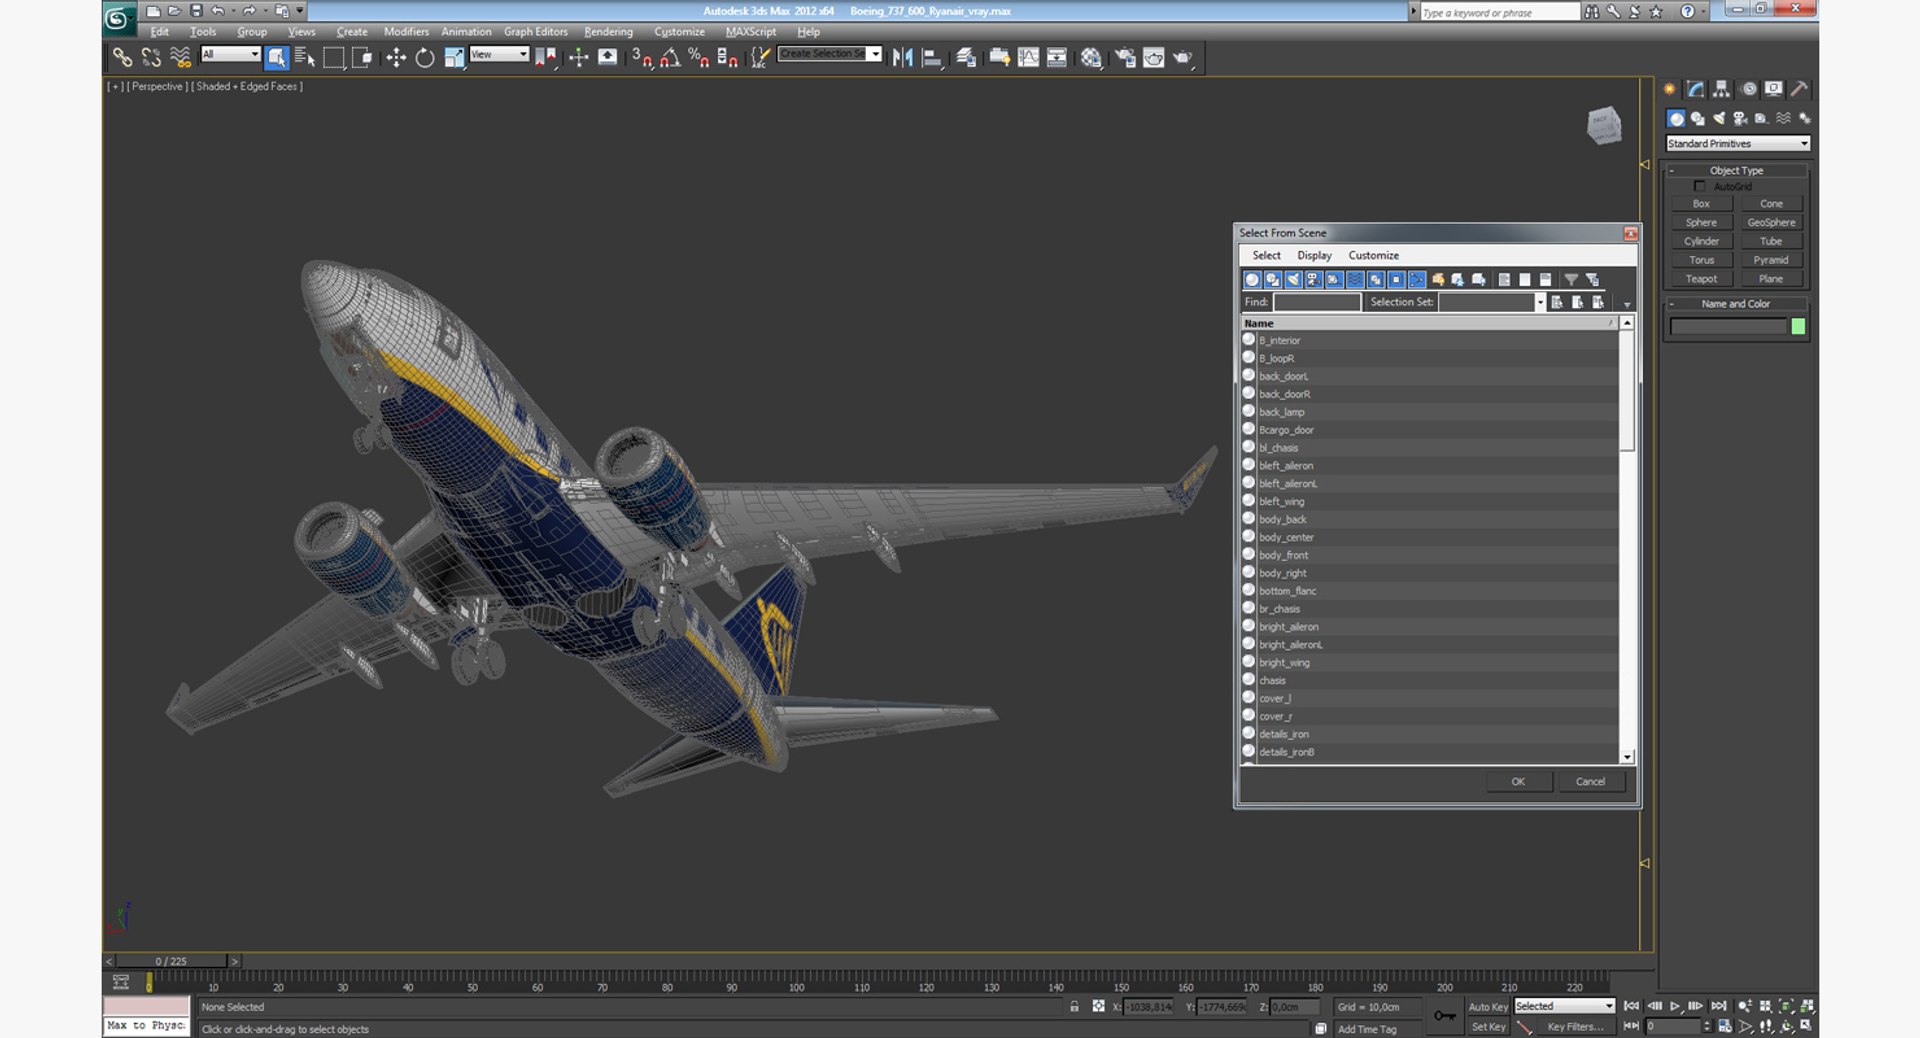
Task: Toggle Display Shapes filter in Select From Scene
Action: [1273, 280]
